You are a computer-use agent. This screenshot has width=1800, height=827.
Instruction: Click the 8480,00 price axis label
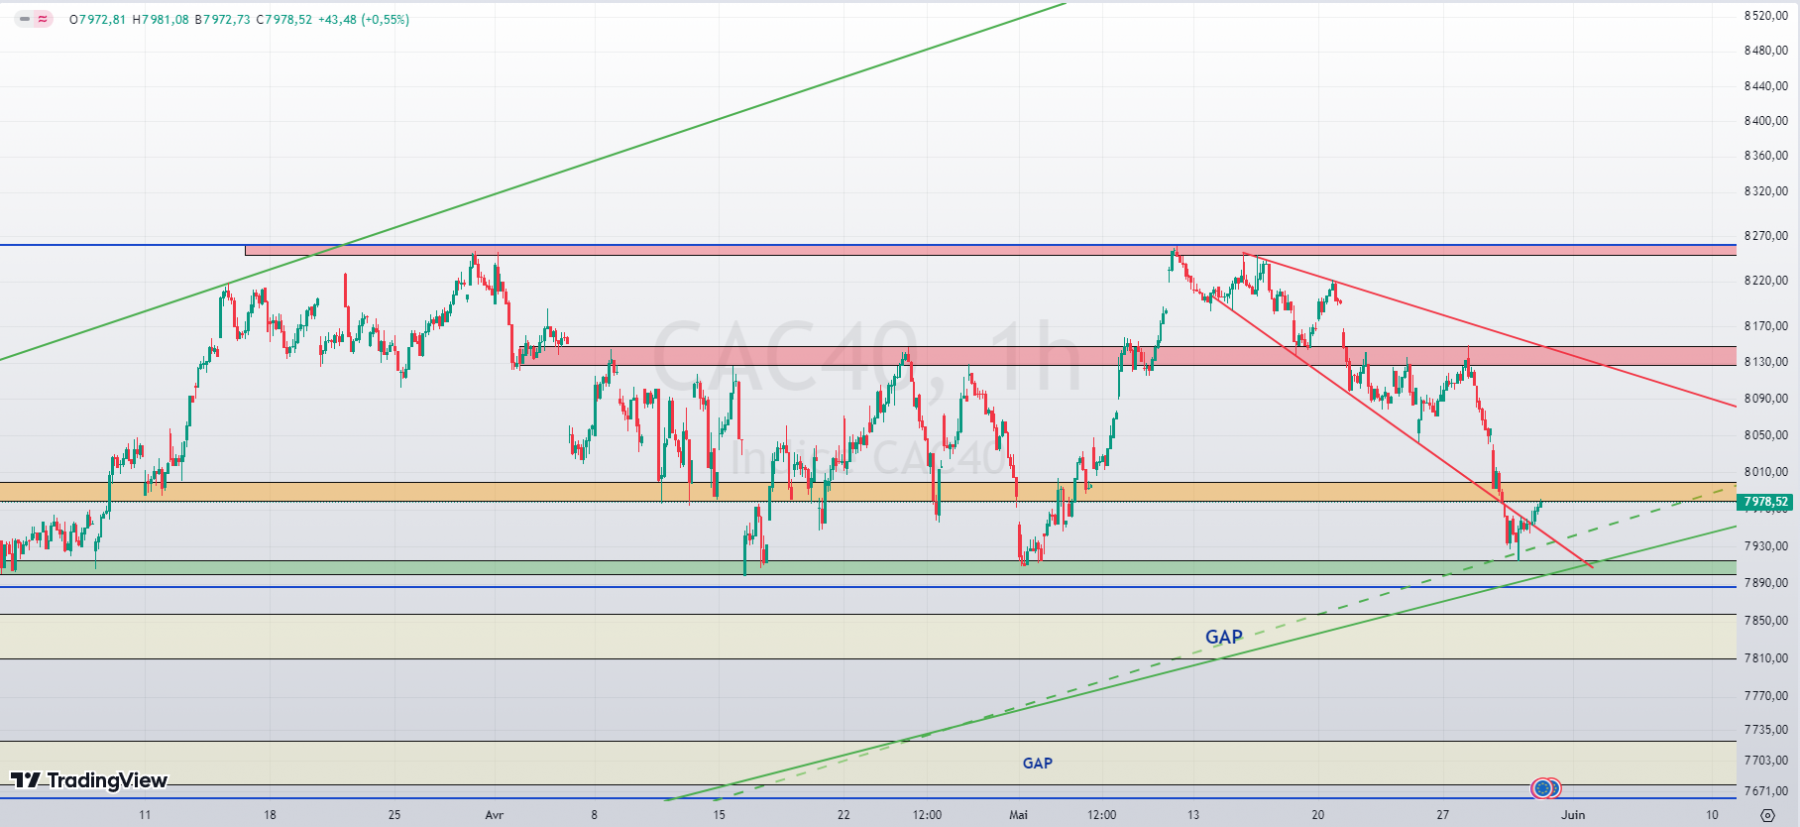coord(1766,50)
